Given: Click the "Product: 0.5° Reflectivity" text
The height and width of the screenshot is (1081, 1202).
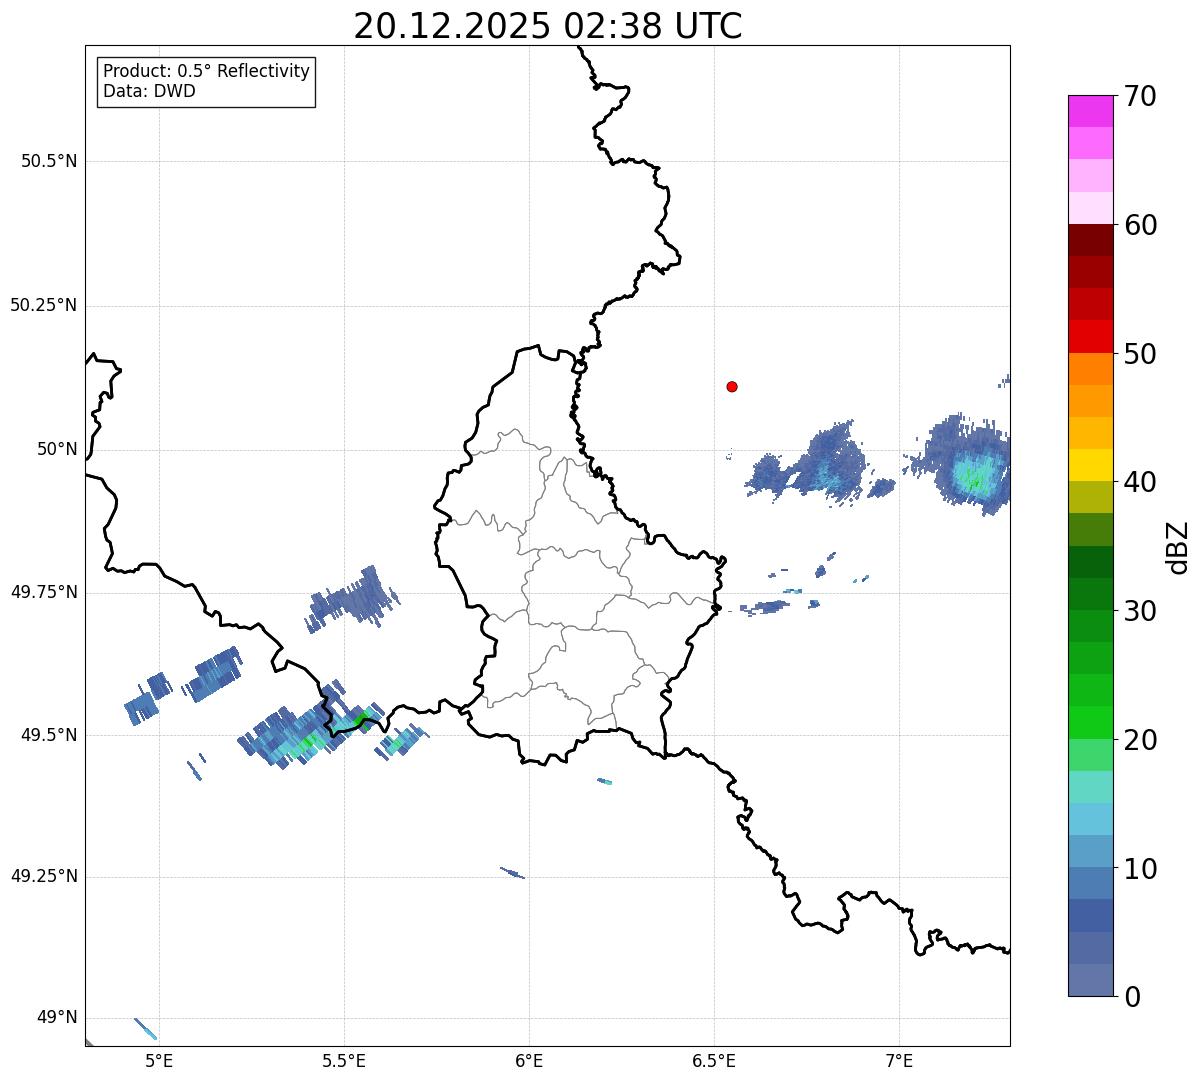Looking at the screenshot, I should [x=207, y=72].
